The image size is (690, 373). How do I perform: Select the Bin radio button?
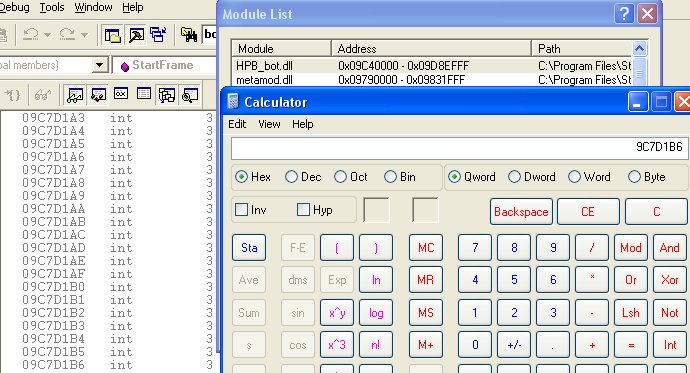coord(390,177)
